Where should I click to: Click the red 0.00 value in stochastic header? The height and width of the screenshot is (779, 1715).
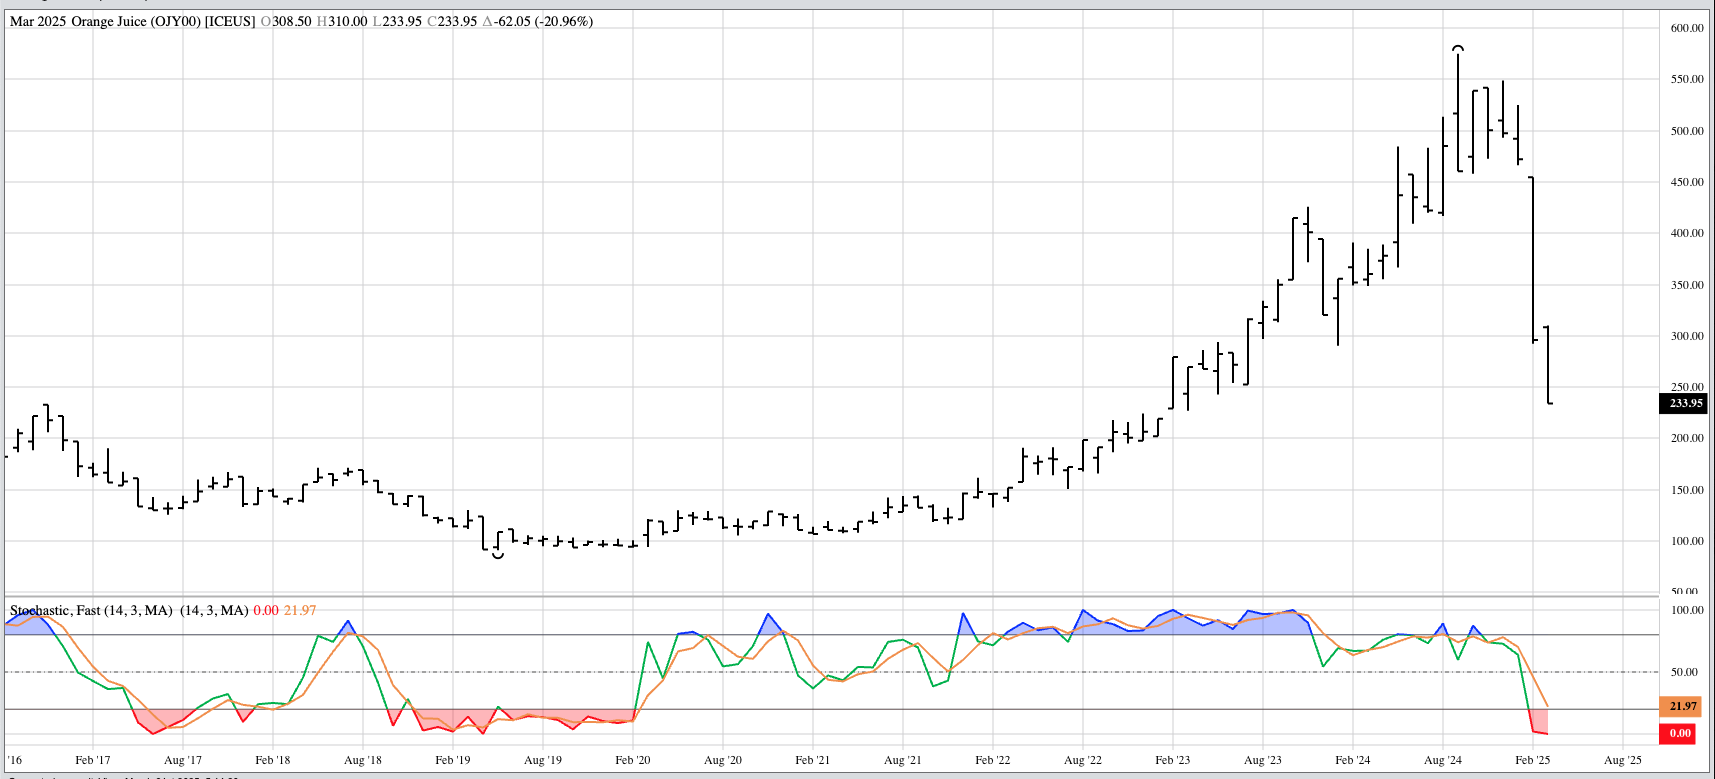pyautogui.click(x=266, y=610)
